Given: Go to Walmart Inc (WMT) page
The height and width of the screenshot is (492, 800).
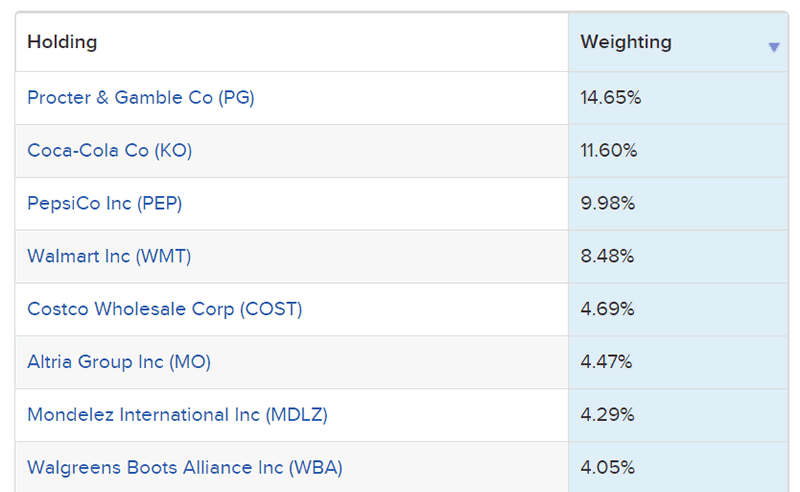Looking at the screenshot, I should coord(109,256).
